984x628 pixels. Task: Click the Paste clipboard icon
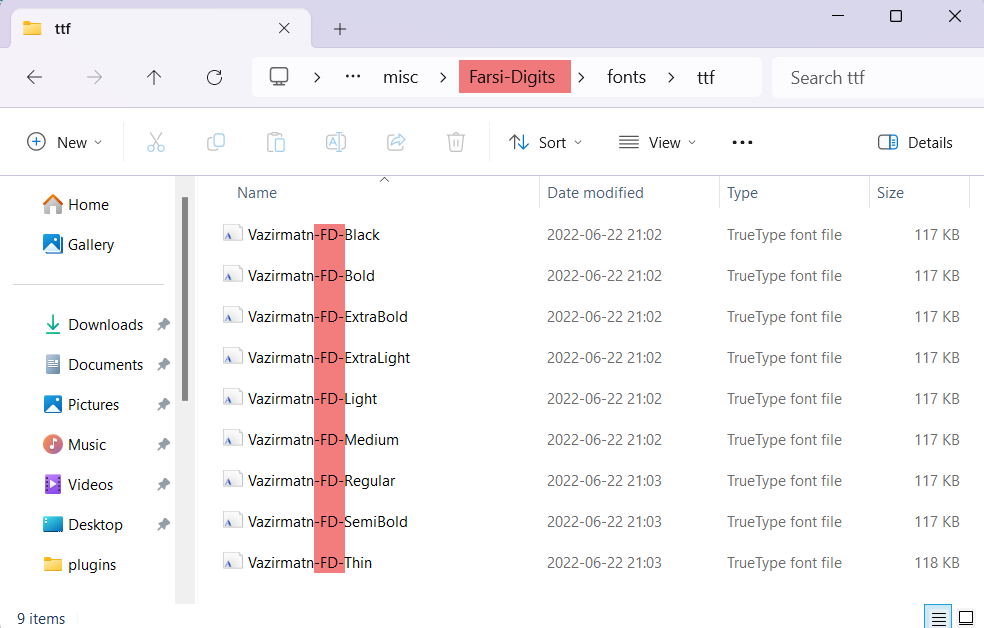coord(276,142)
